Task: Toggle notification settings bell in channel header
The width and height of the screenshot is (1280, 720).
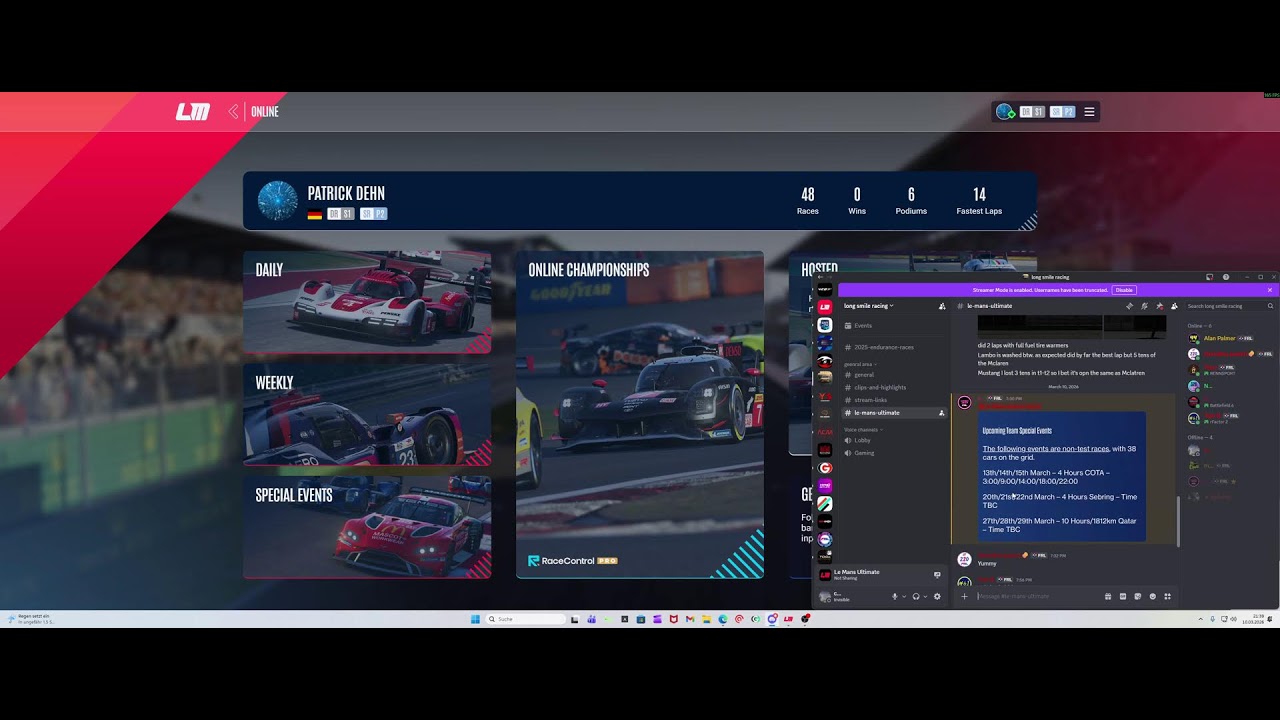Action: tap(1144, 306)
